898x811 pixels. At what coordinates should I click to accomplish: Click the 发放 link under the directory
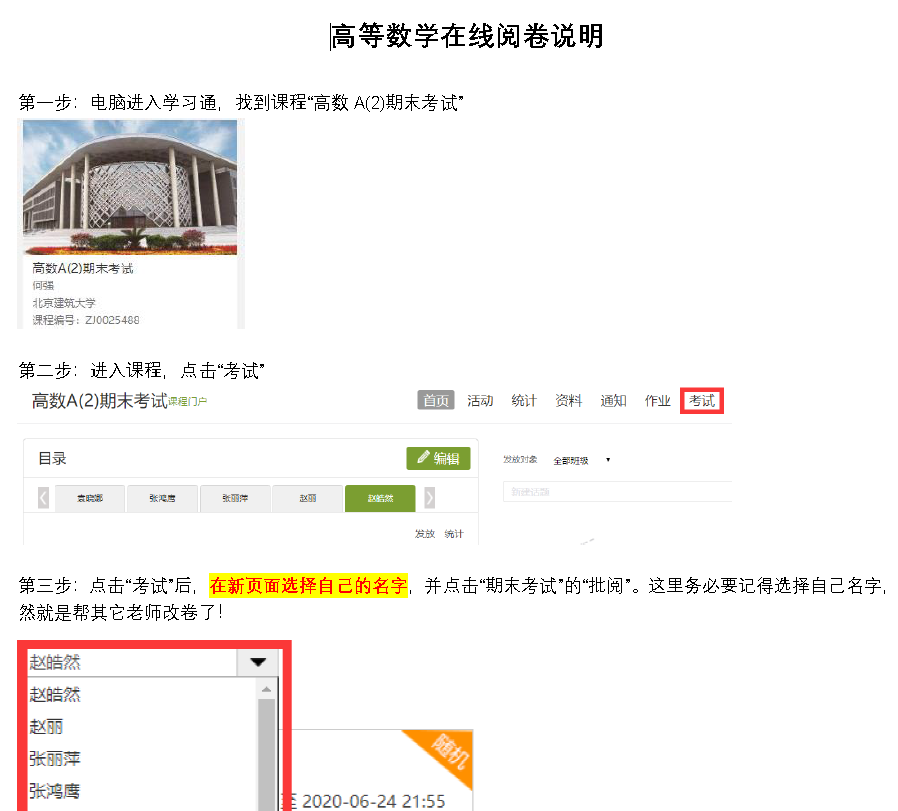[425, 534]
